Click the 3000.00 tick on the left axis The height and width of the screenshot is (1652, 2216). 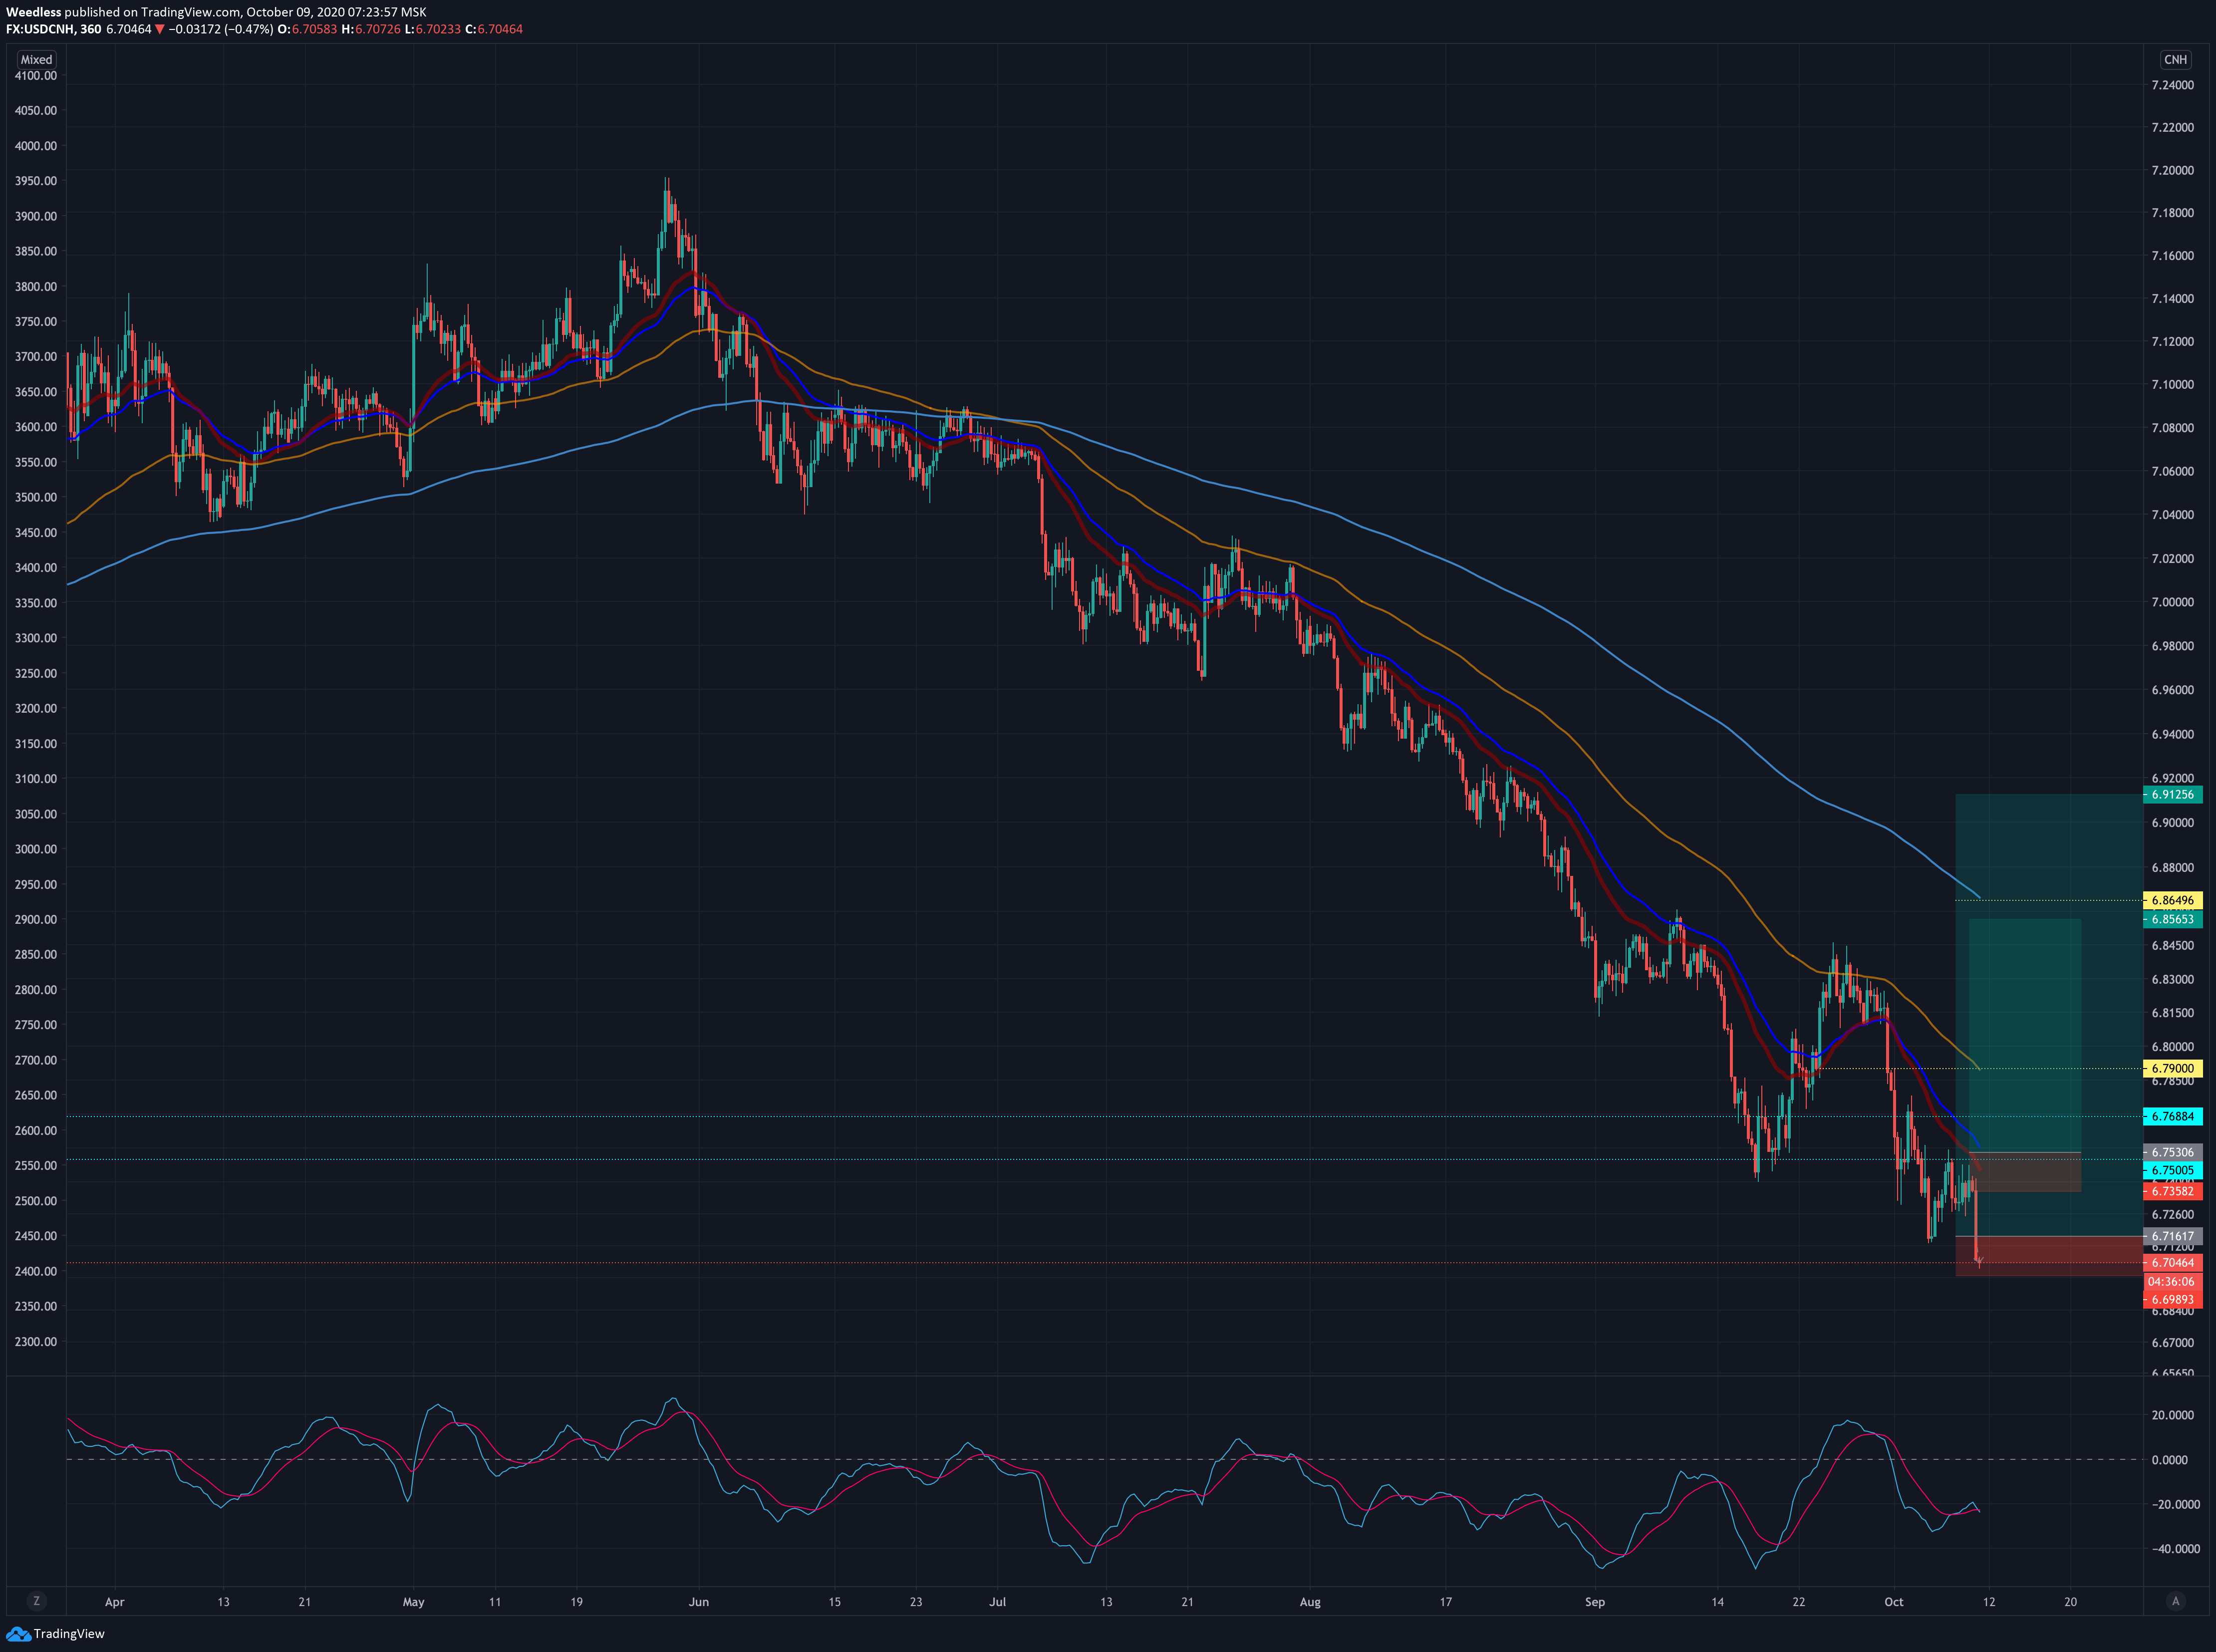coord(36,849)
